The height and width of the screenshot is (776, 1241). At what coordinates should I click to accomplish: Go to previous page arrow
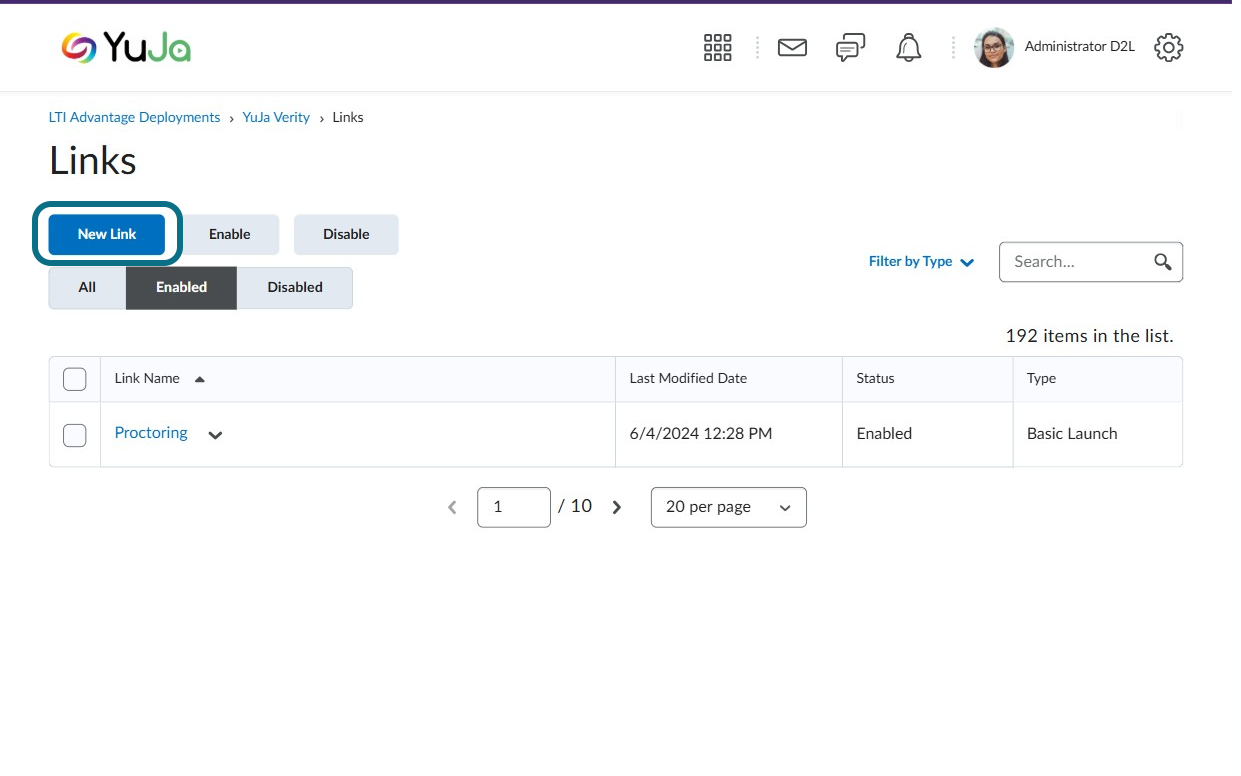[452, 507]
